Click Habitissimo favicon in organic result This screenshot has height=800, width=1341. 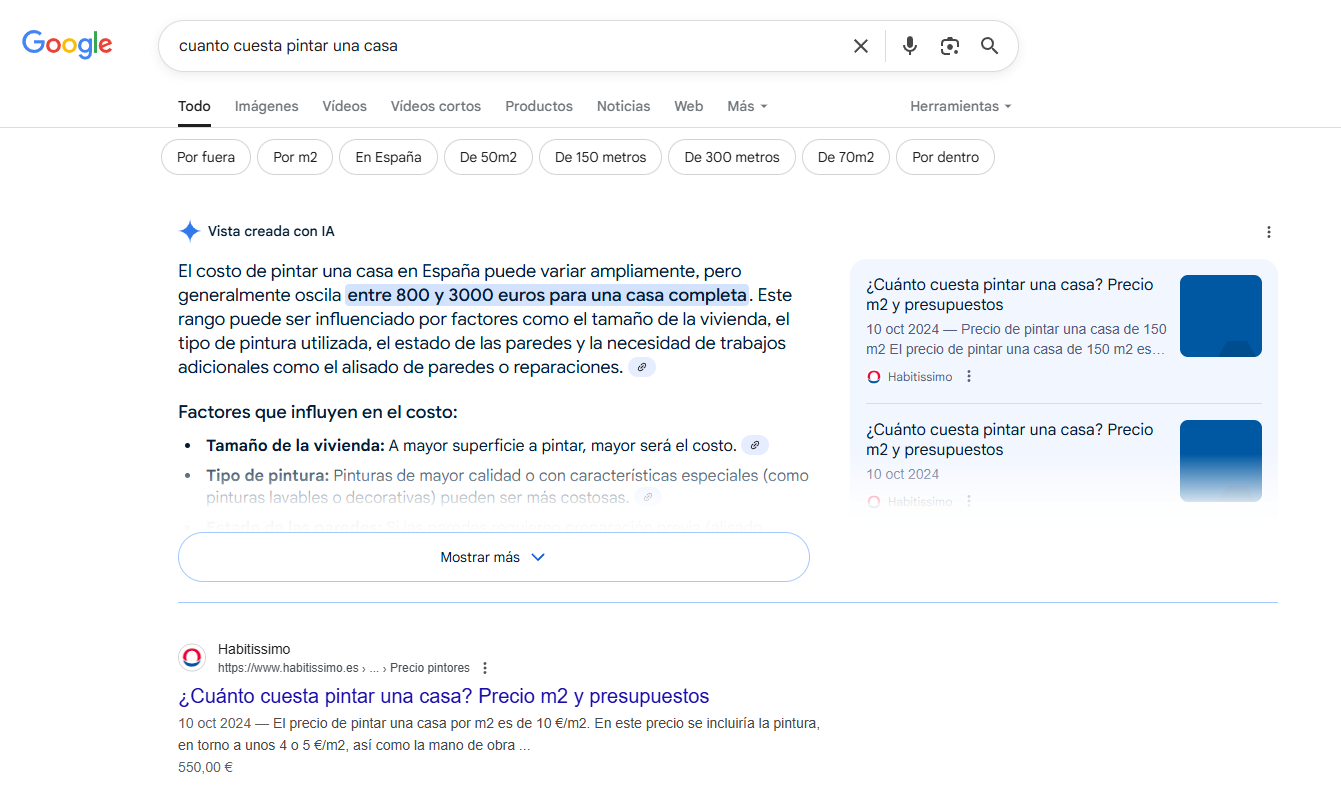click(x=192, y=658)
